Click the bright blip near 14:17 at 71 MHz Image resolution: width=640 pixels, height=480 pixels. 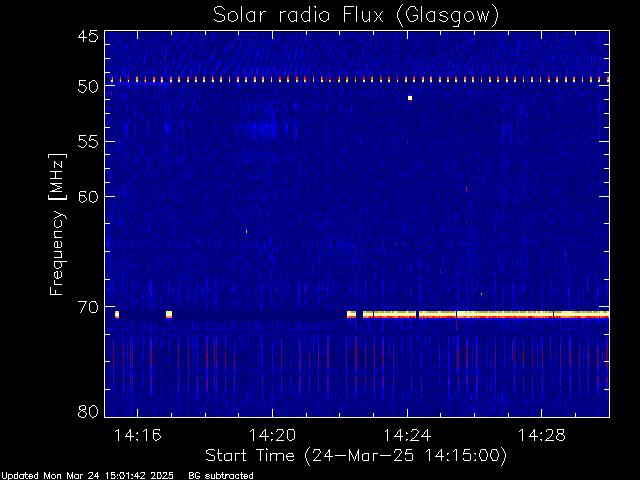point(169,314)
